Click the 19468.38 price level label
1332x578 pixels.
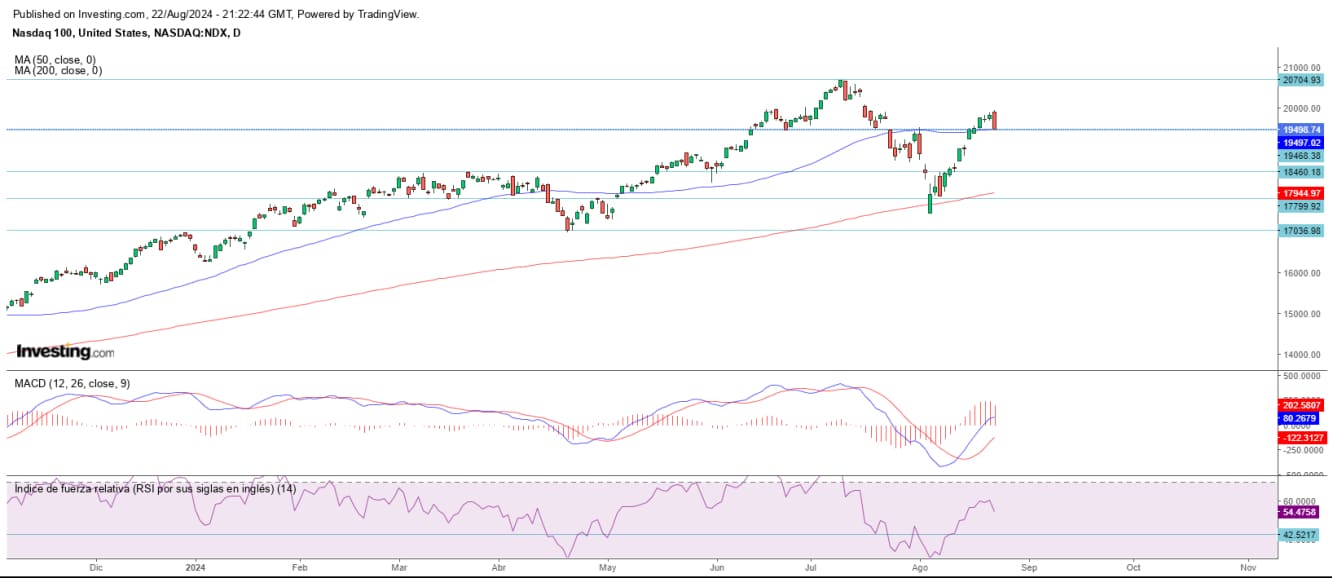(1301, 156)
